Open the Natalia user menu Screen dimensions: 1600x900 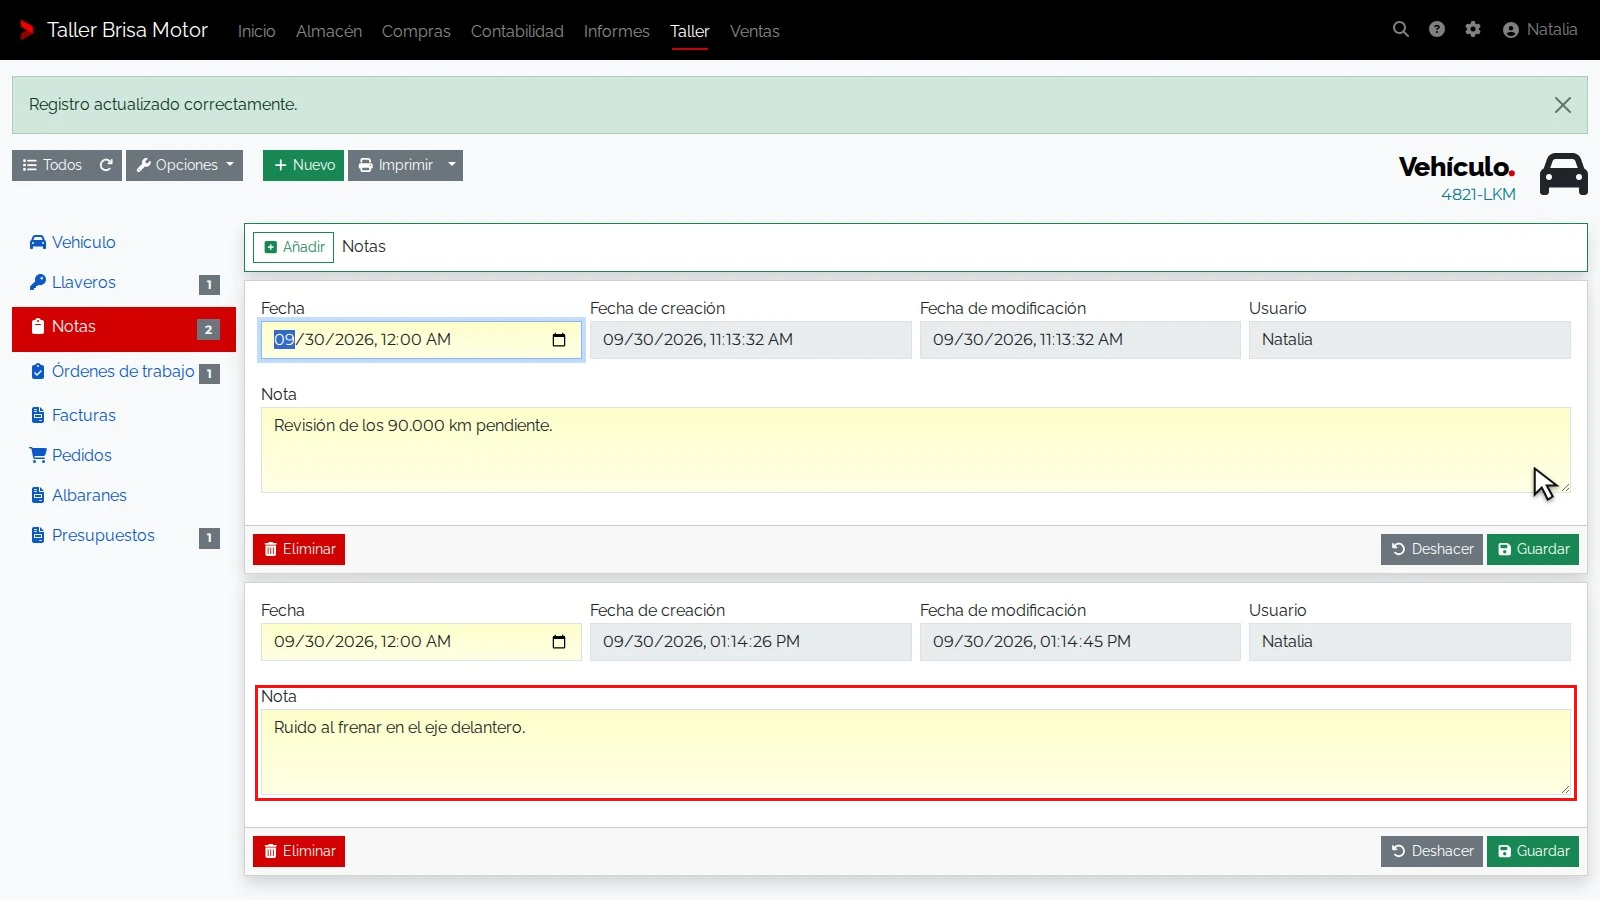click(x=1540, y=30)
